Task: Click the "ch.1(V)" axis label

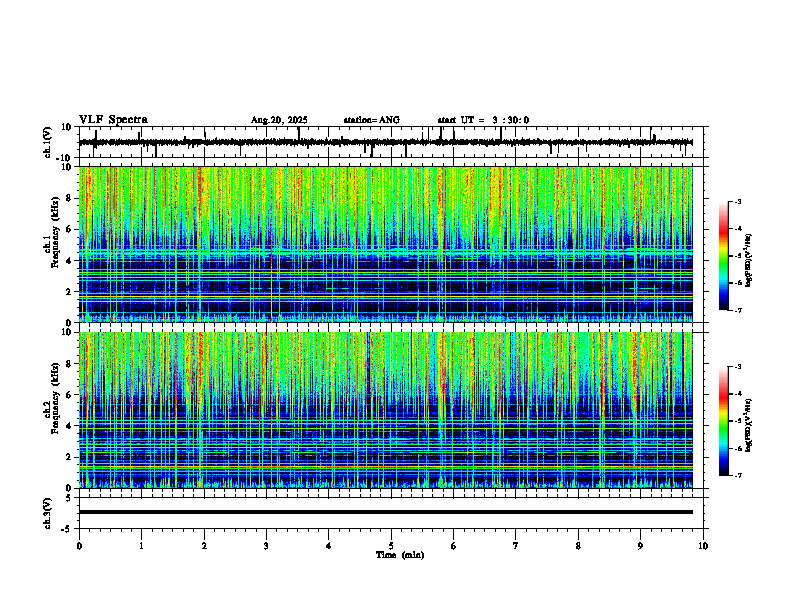Action: pyautogui.click(x=48, y=142)
